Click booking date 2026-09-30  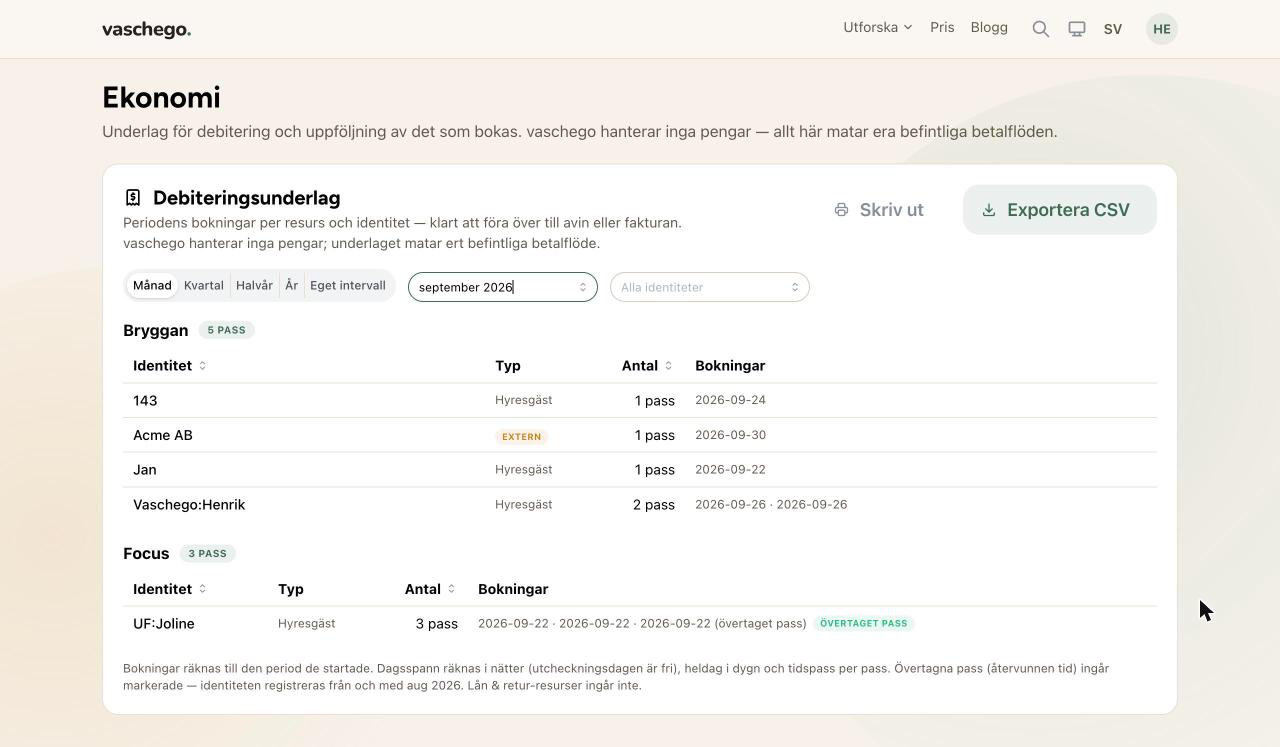tap(730, 435)
